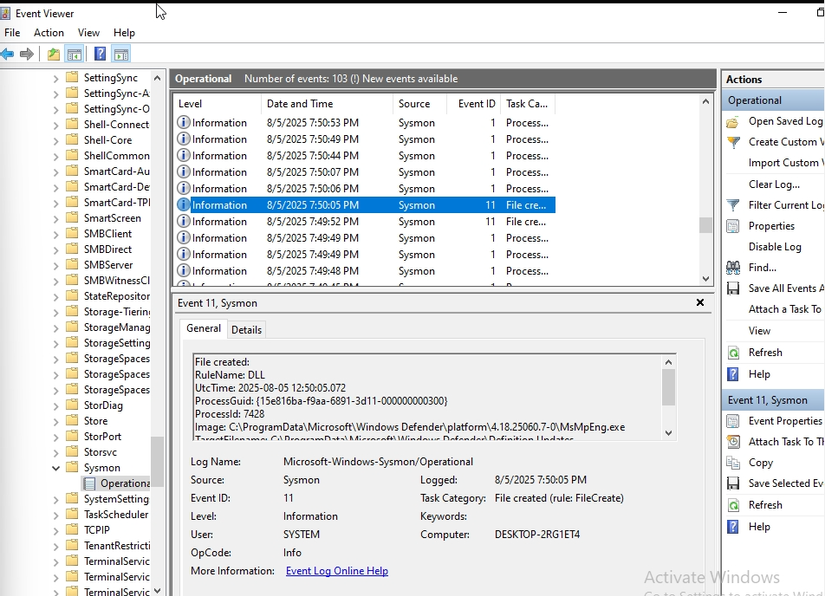Click the Save Selected Events disk icon
Viewport: 825px width, 596px height.
coord(733,483)
